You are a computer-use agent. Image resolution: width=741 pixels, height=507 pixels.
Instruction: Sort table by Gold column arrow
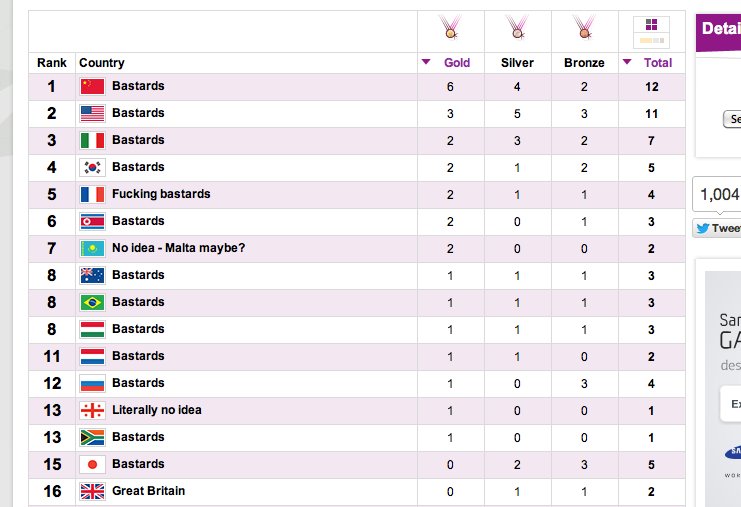425,62
